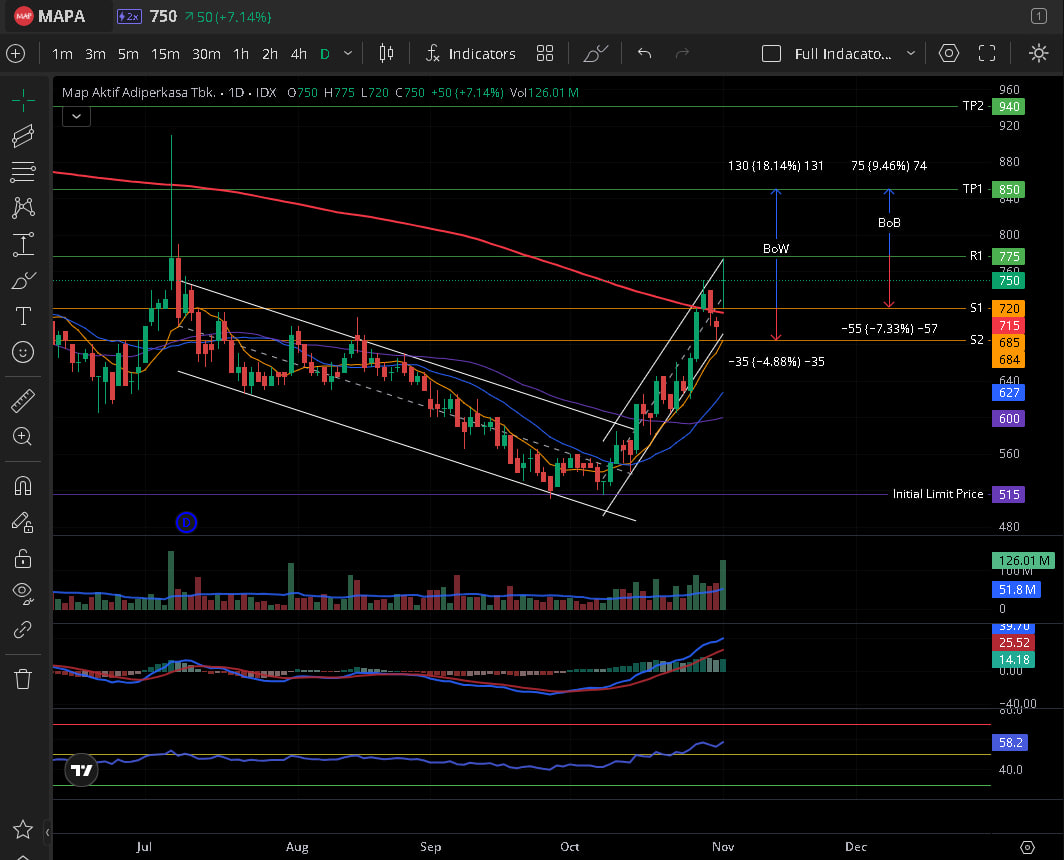Switch theme using the sun icon
This screenshot has height=860, width=1064.
[x=1038, y=54]
